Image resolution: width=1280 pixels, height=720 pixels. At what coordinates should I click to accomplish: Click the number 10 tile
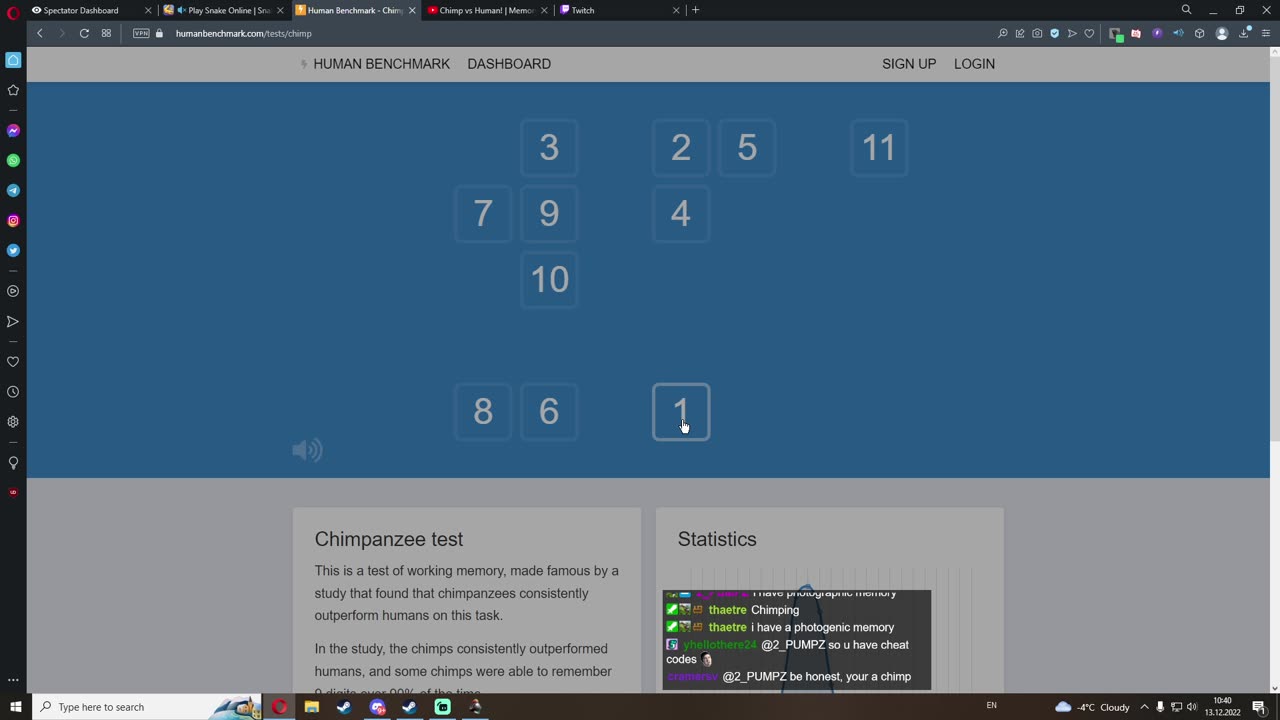(x=549, y=280)
